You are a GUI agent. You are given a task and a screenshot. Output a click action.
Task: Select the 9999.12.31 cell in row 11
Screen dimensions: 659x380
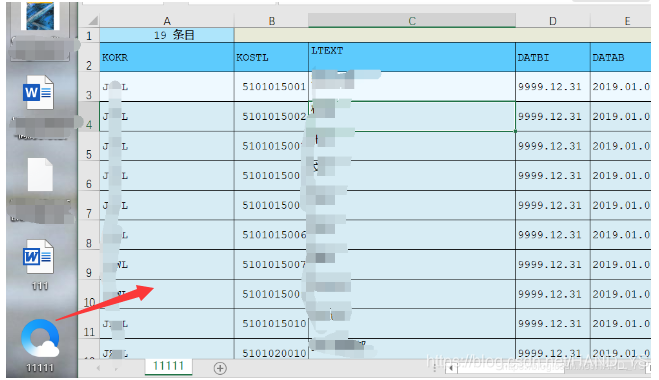tap(553, 324)
